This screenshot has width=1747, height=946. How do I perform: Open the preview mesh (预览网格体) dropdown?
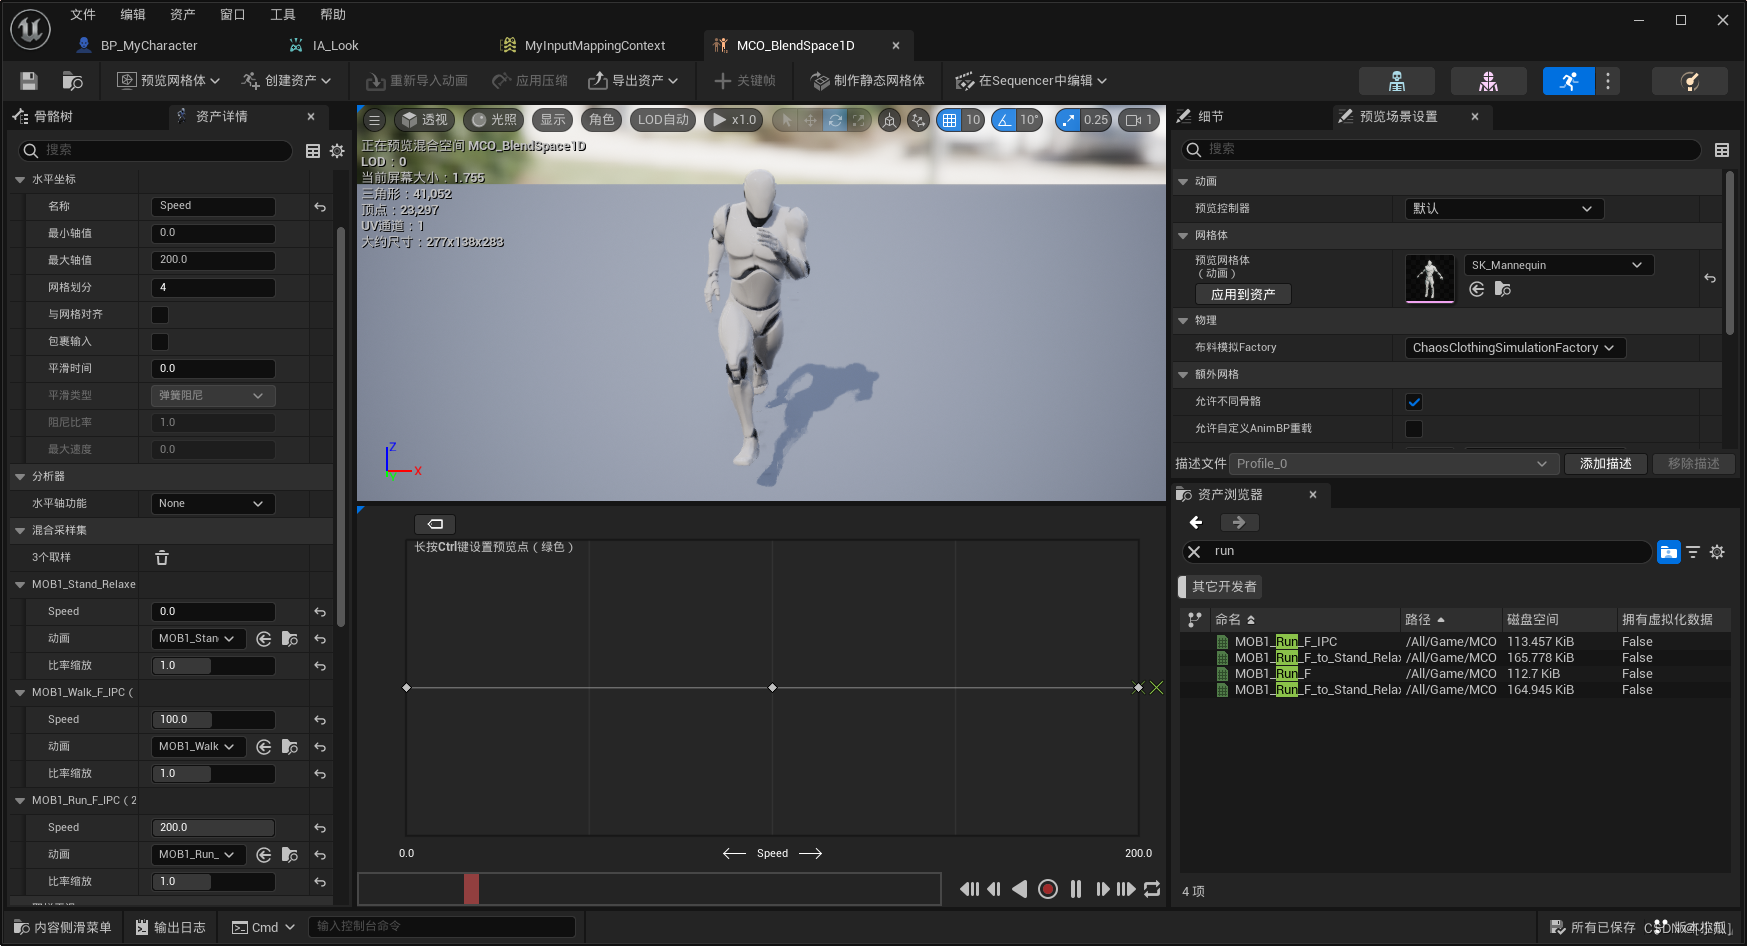tap(168, 81)
